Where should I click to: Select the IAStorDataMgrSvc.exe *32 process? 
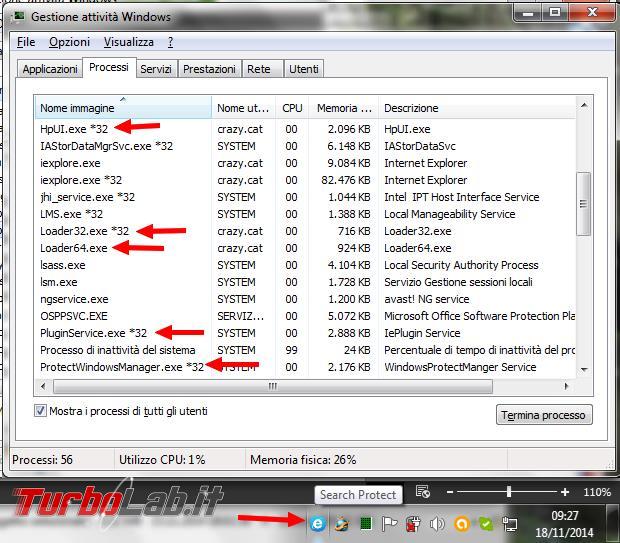[x=305, y=146]
